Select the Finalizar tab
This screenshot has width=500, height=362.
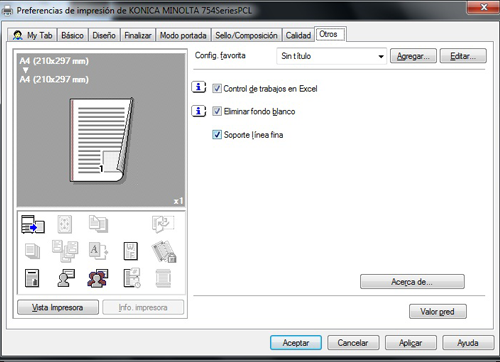click(138, 35)
